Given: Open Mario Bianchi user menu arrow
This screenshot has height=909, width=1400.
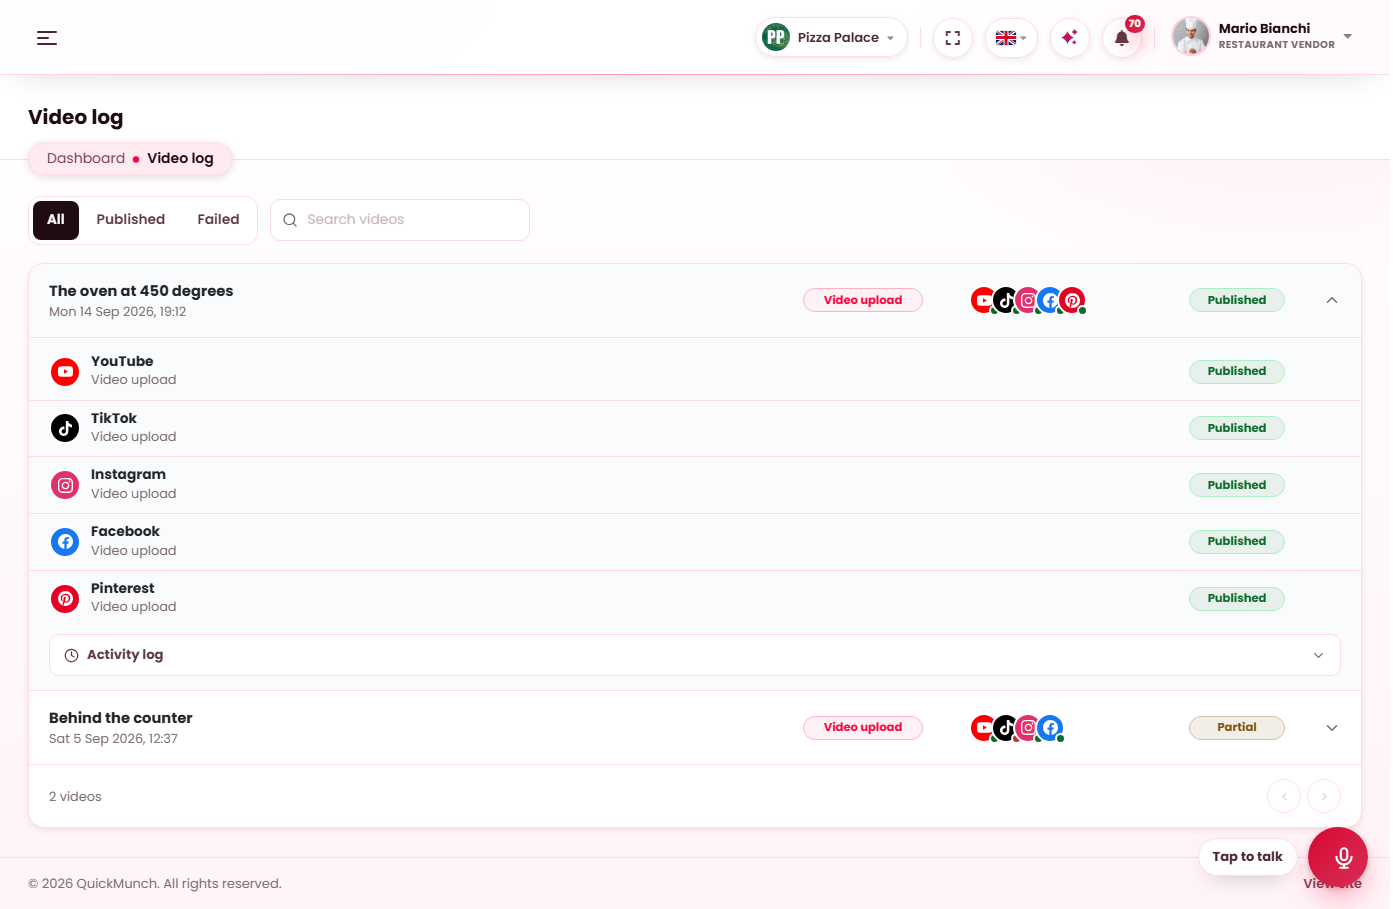Looking at the screenshot, I should point(1348,37).
